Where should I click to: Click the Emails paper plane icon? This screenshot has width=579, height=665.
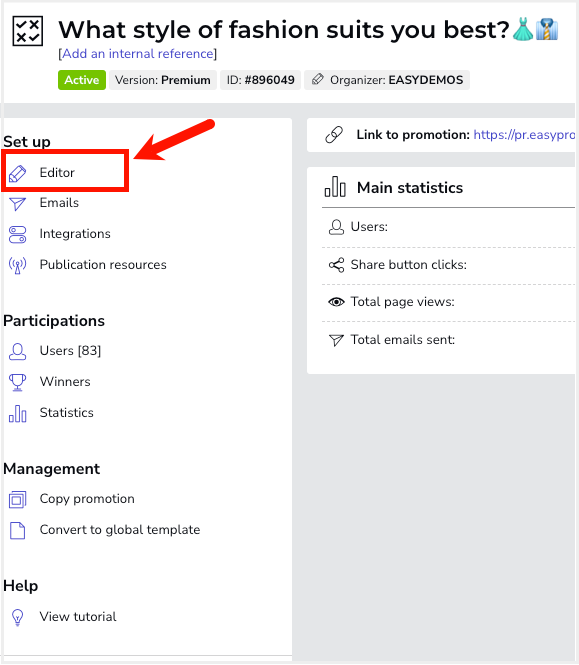(17, 204)
